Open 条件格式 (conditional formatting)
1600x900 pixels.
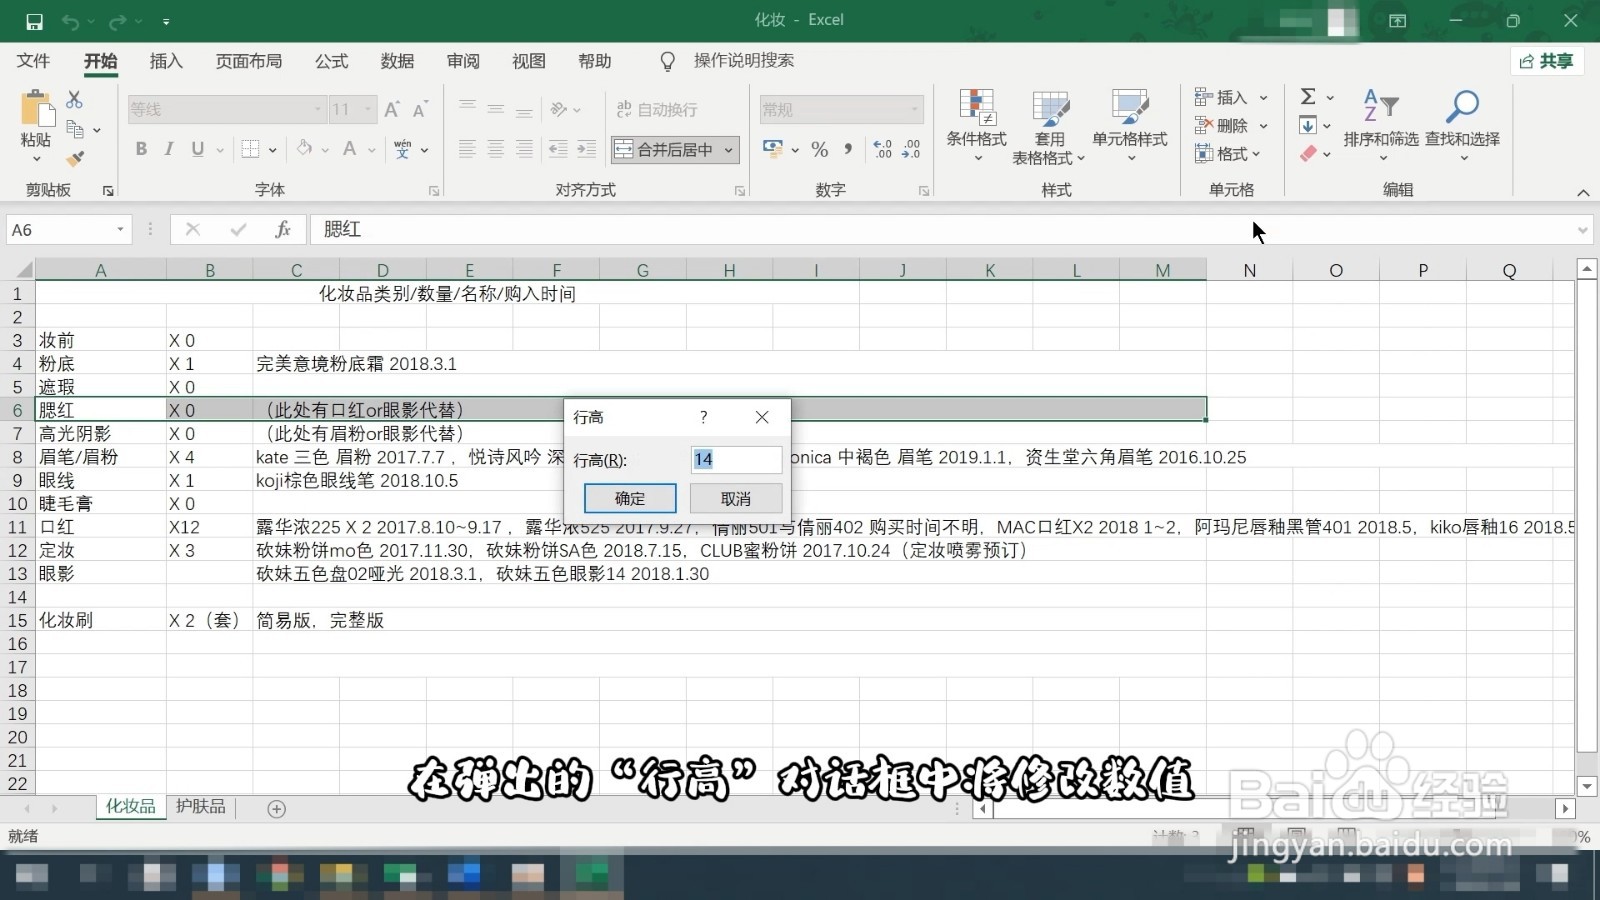pyautogui.click(x=976, y=127)
